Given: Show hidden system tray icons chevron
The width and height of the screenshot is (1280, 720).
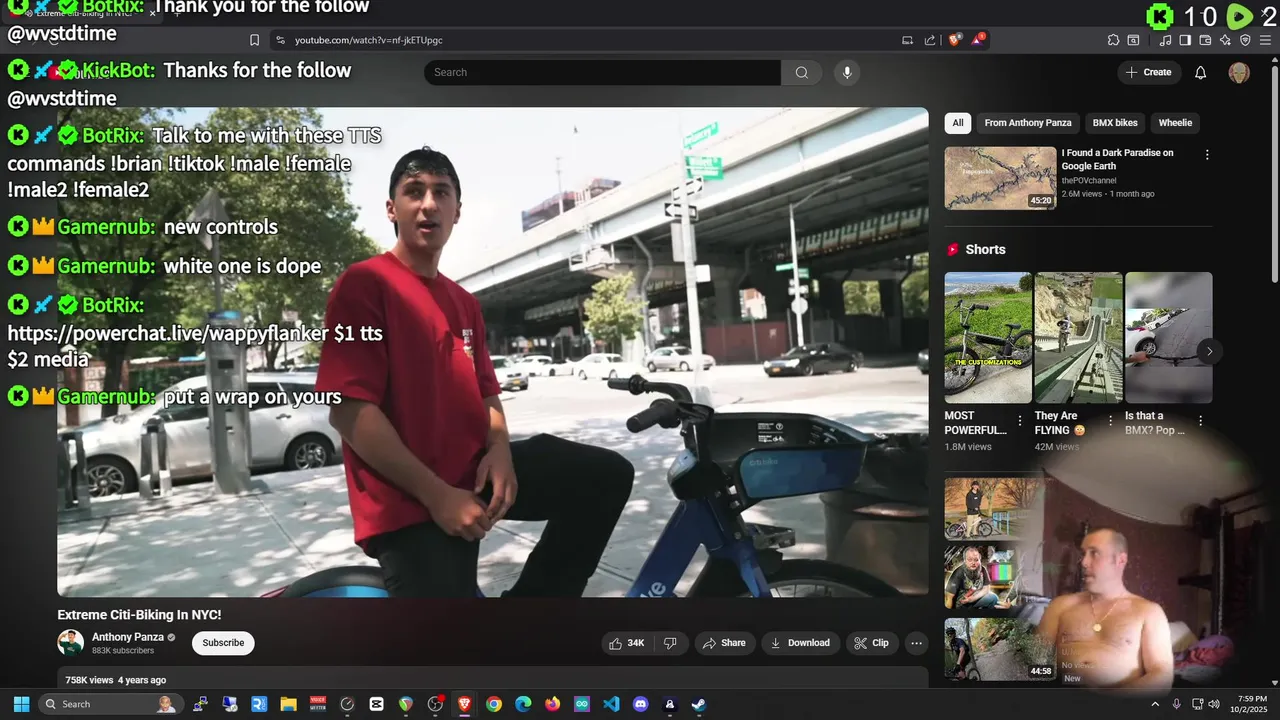Looking at the screenshot, I should [1155, 704].
